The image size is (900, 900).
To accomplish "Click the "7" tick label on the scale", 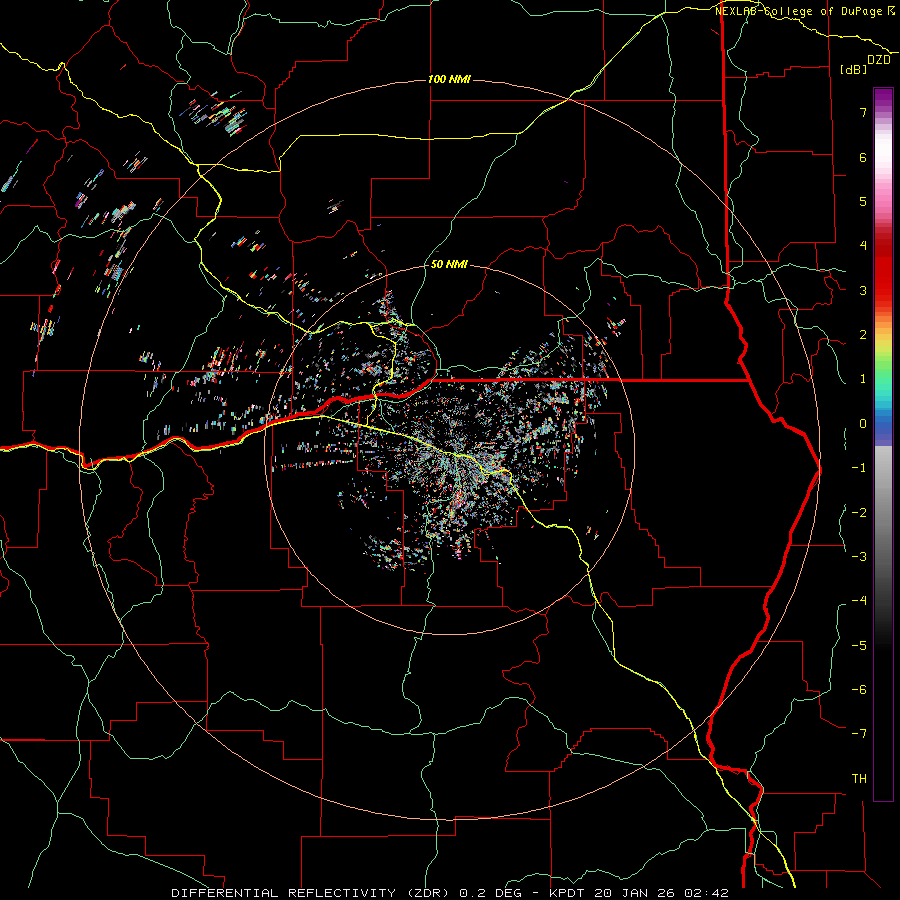I will [x=863, y=112].
